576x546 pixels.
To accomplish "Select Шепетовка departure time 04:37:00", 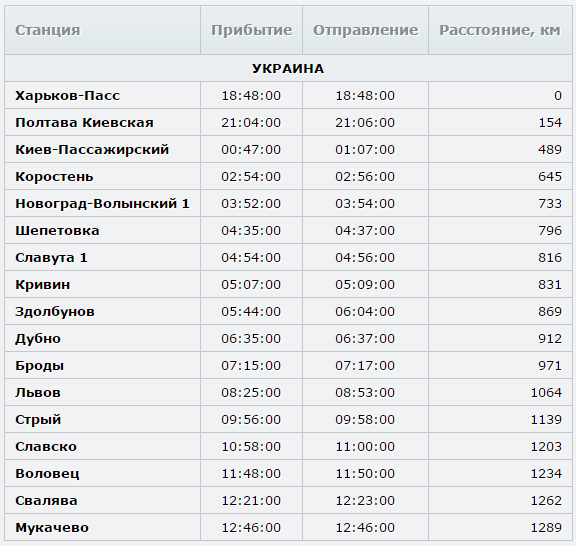I will click(365, 231).
